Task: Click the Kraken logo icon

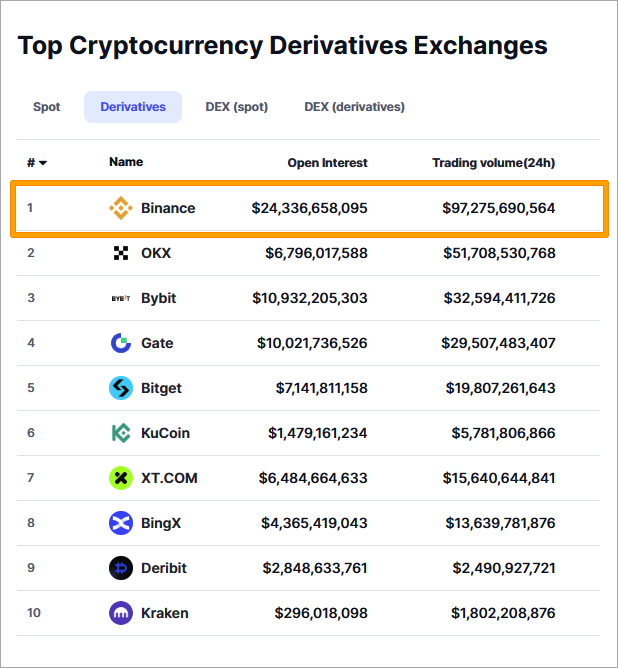Action: (x=120, y=613)
